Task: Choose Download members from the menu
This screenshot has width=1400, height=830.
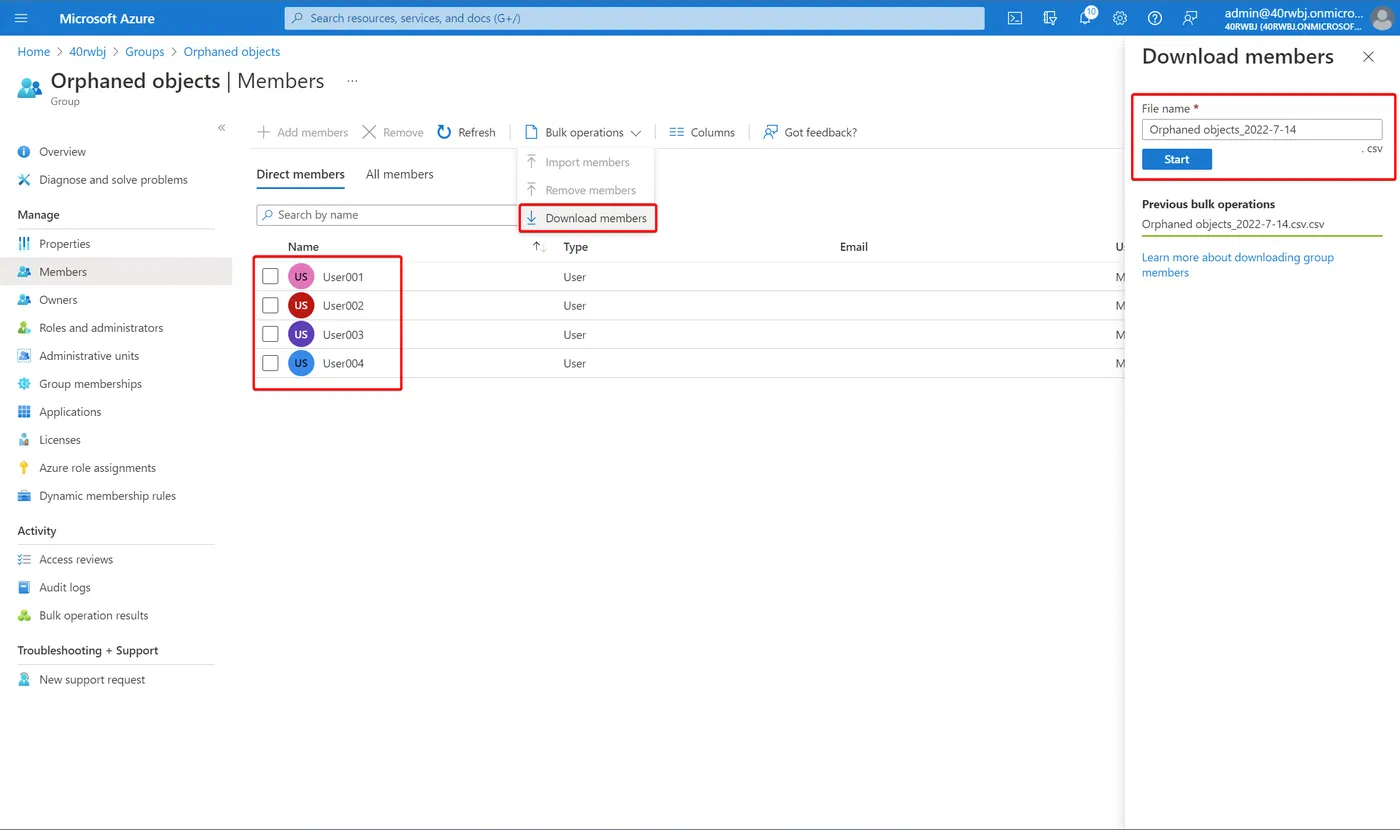Action: [x=587, y=218]
